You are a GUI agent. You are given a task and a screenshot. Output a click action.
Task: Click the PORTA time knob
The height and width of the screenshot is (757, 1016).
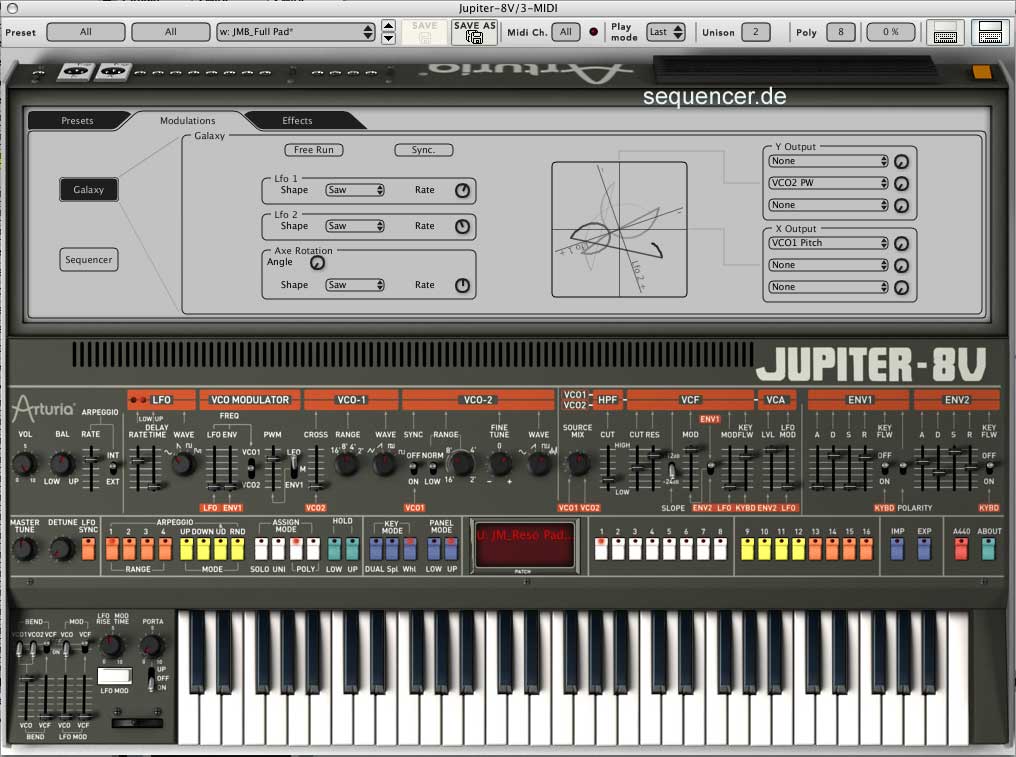click(152, 646)
